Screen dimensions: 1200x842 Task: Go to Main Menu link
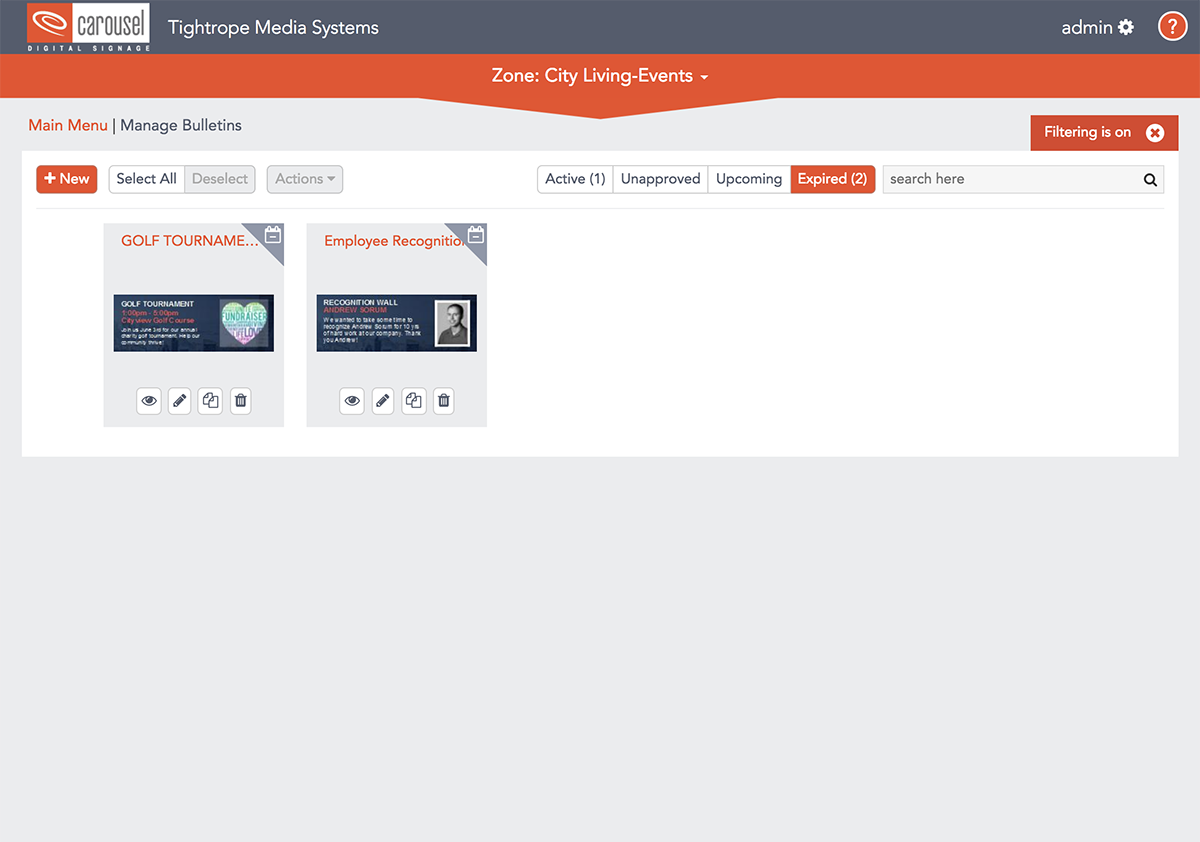click(68, 125)
